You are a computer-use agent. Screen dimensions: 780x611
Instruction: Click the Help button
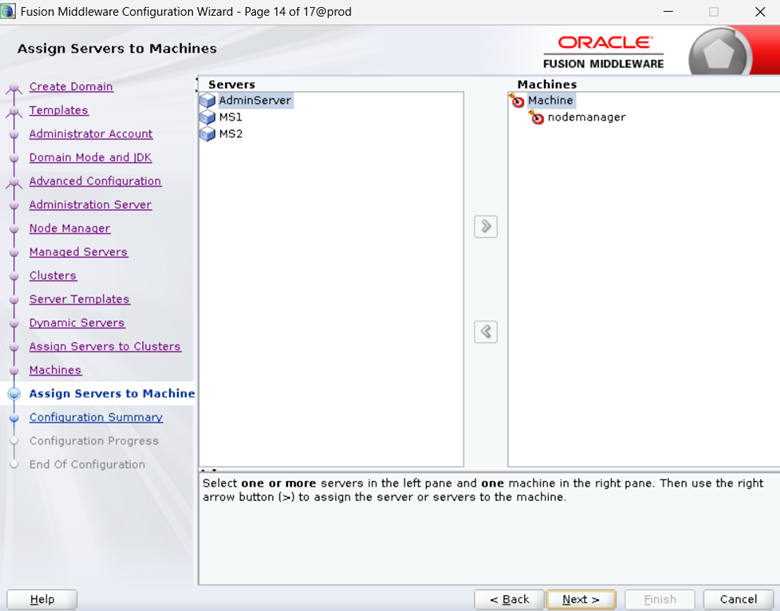tap(42, 600)
